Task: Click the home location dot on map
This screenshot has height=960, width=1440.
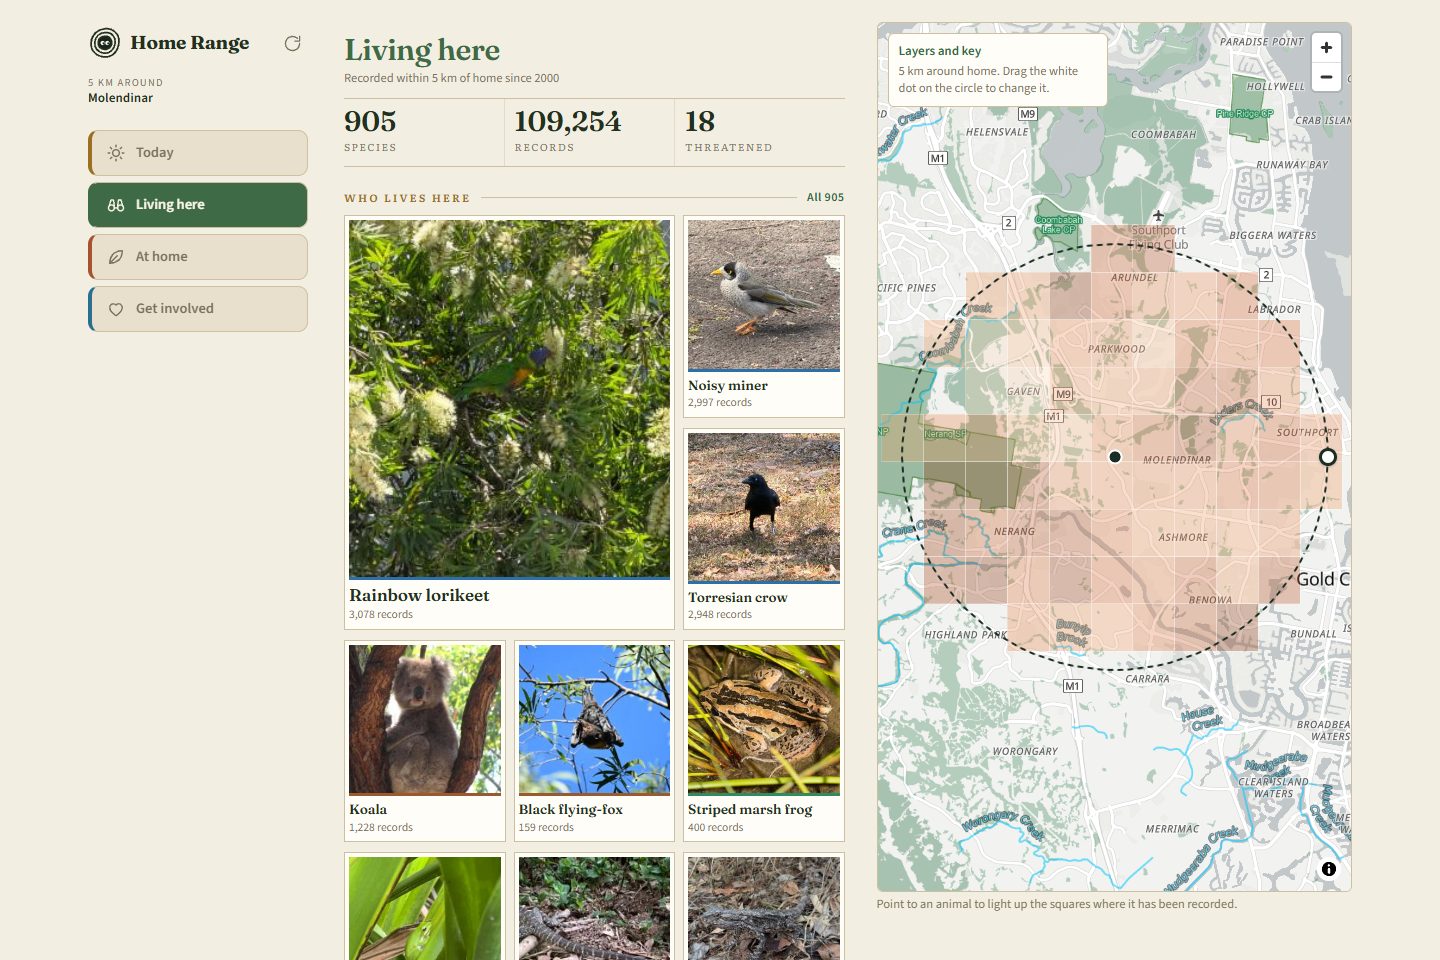Action: click(x=1115, y=457)
